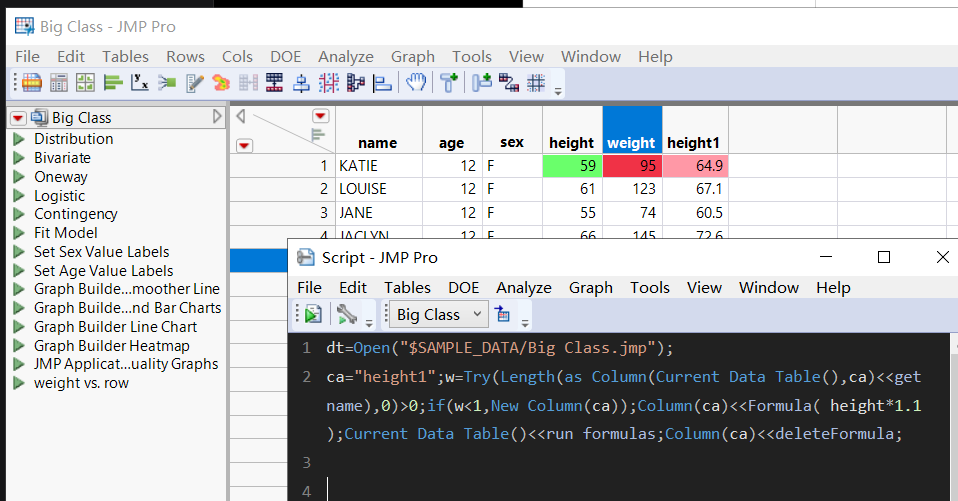Click the black and red grid table toolbar icon
958x501 pixels.
tap(274, 82)
